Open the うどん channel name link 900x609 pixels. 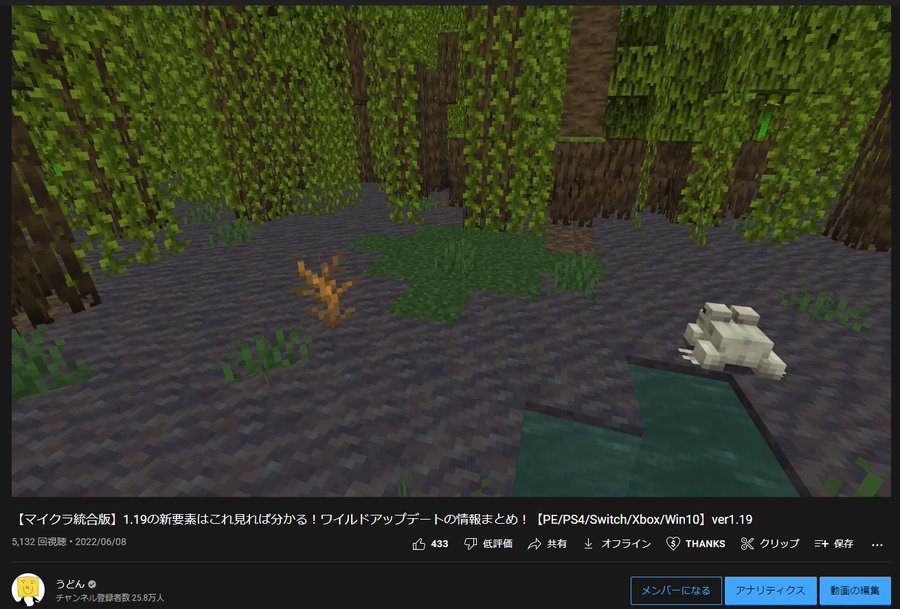pyautogui.click(x=70, y=584)
